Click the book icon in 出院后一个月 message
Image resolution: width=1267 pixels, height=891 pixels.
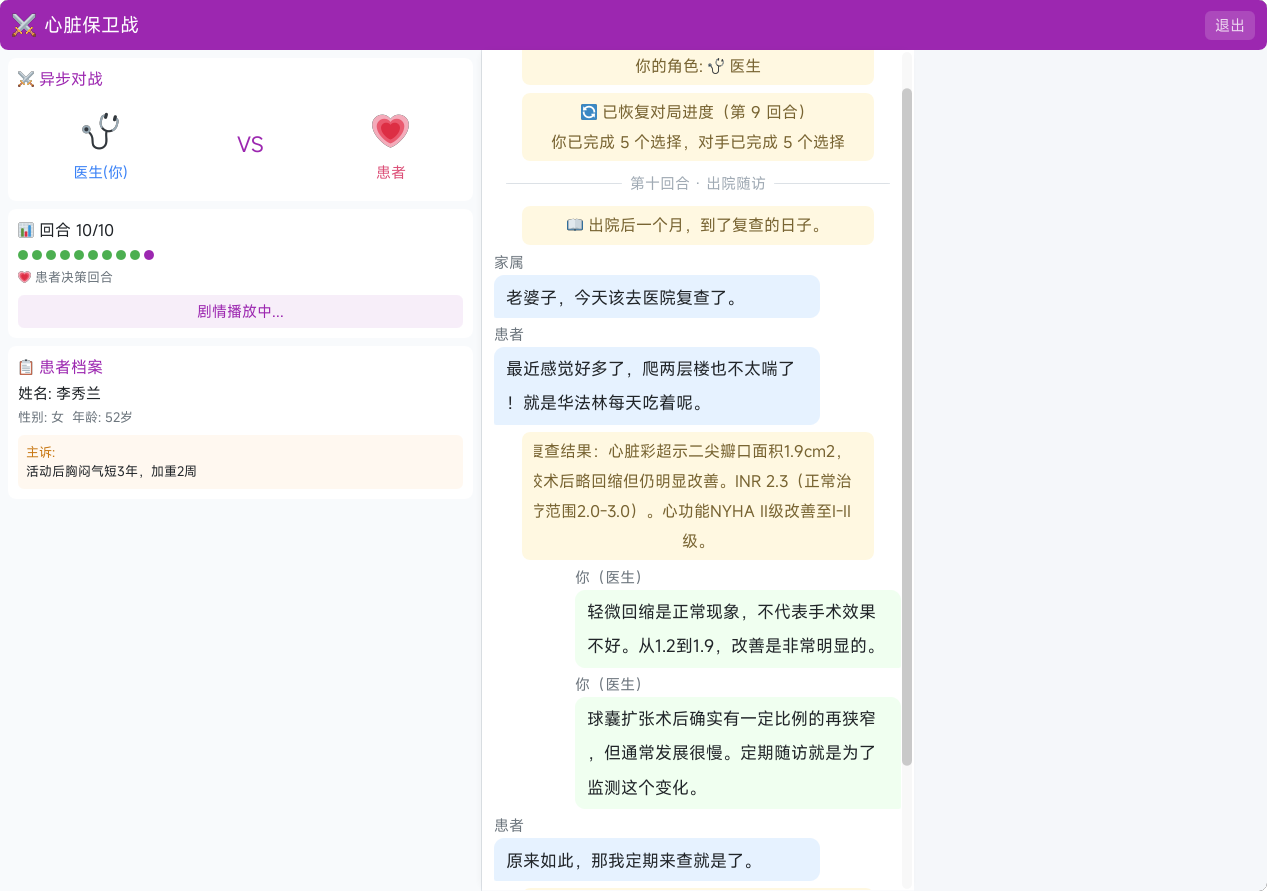pyautogui.click(x=575, y=225)
